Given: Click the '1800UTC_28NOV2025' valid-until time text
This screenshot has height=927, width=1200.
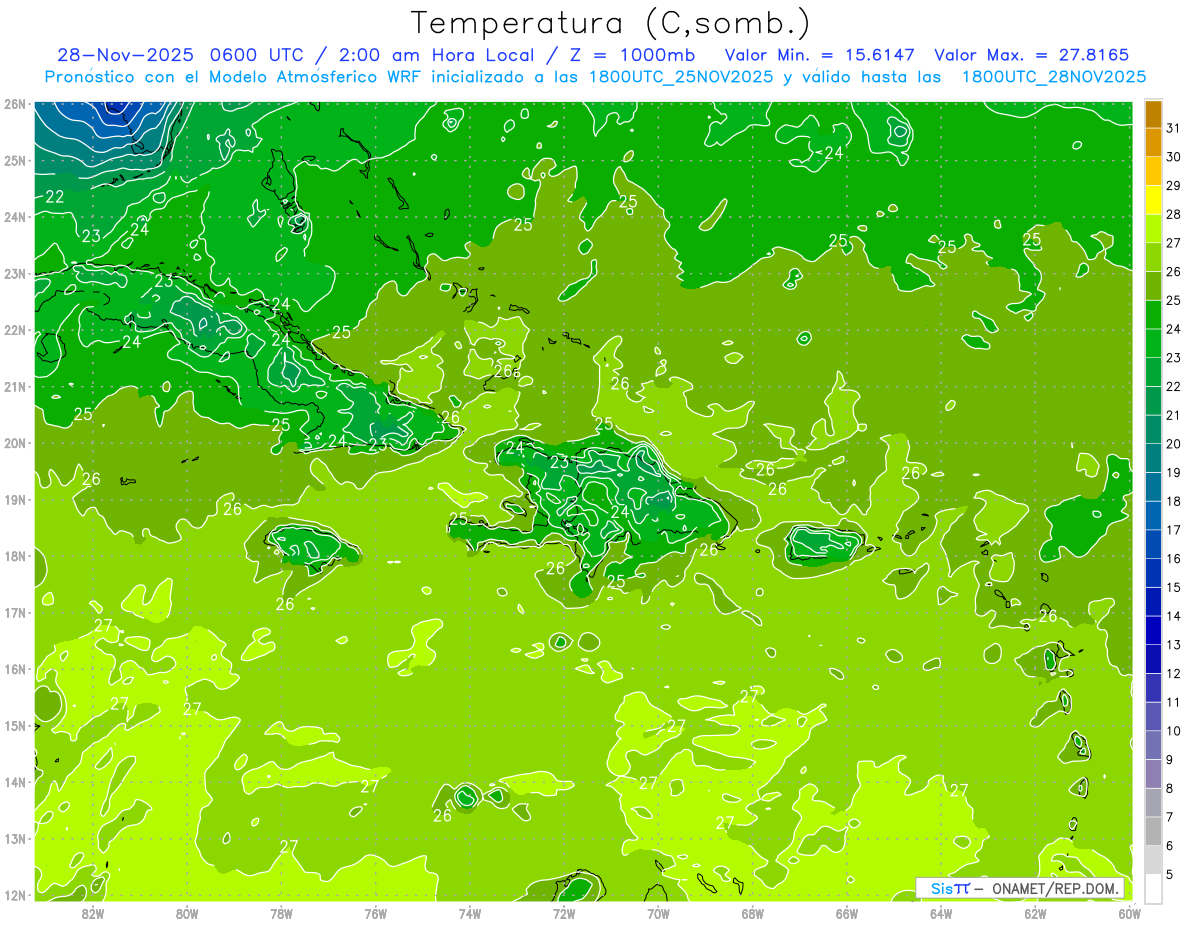Looking at the screenshot, I should pyautogui.click(x=1053, y=77).
